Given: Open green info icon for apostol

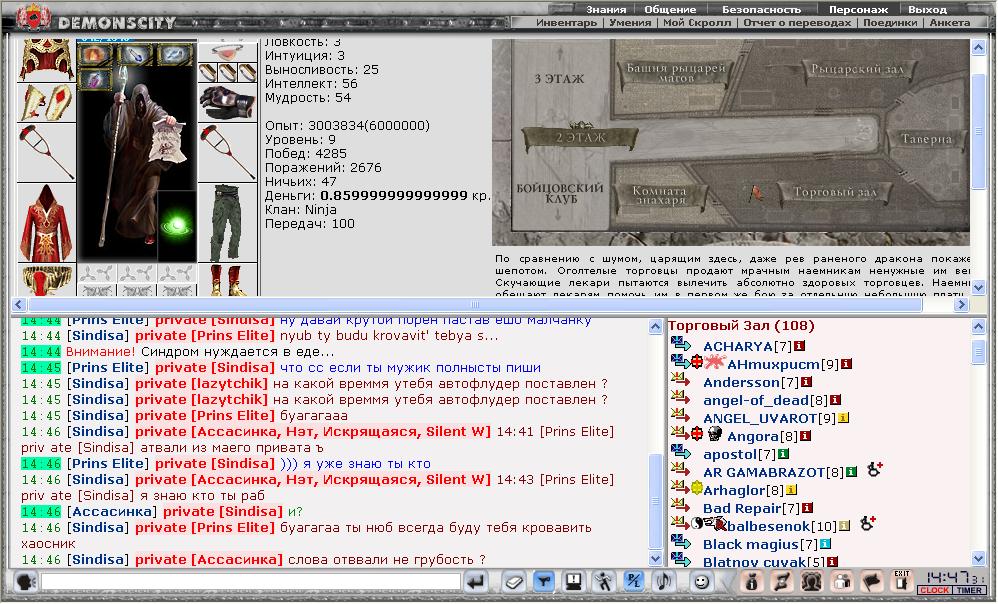Looking at the screenshot, I should [784, 454].
